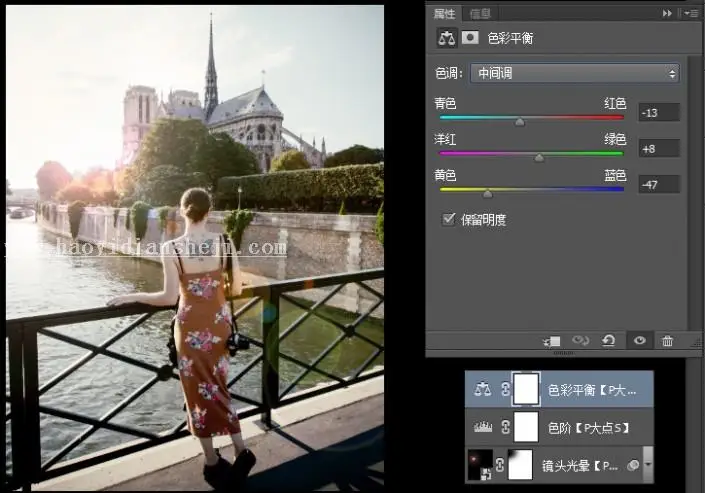The height and width of the screenshot is (493, 705).
Task: Select the 镜头光晕【P… layer name
Action: pos(580,466)
